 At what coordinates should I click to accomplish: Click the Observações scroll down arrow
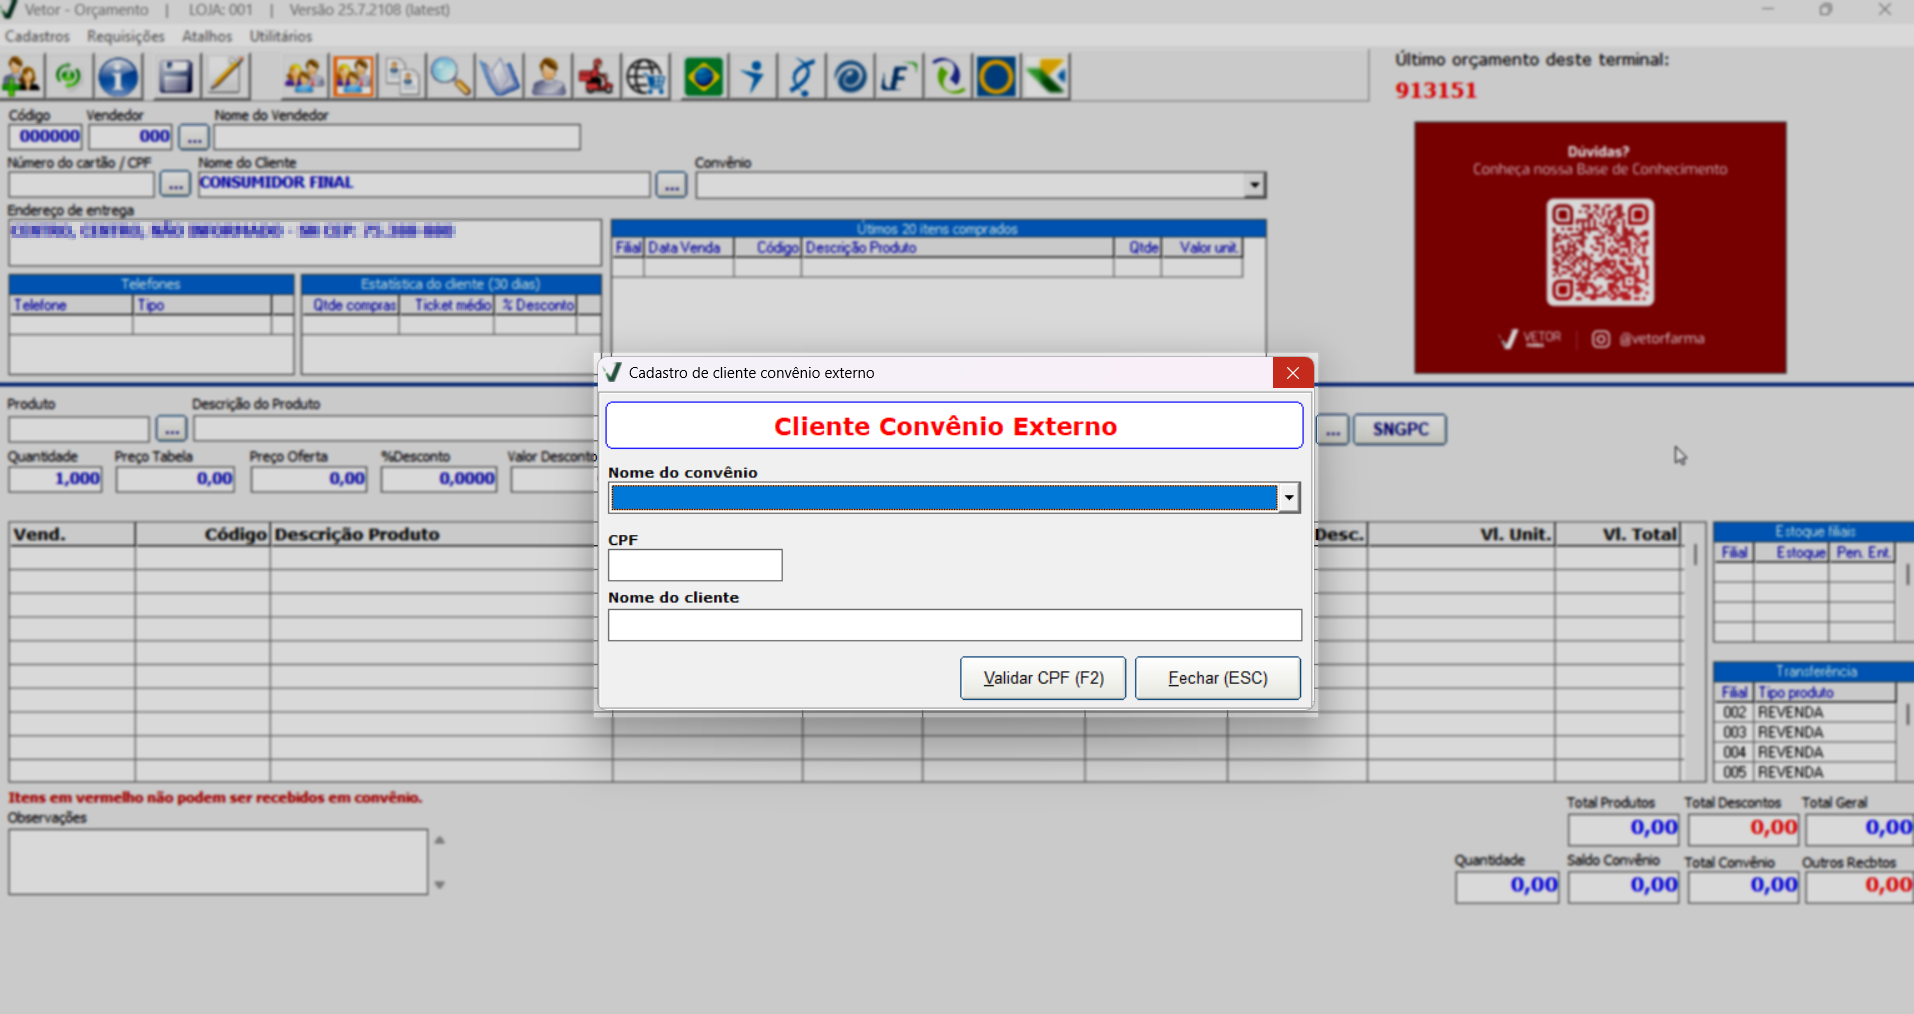(439, 885)
